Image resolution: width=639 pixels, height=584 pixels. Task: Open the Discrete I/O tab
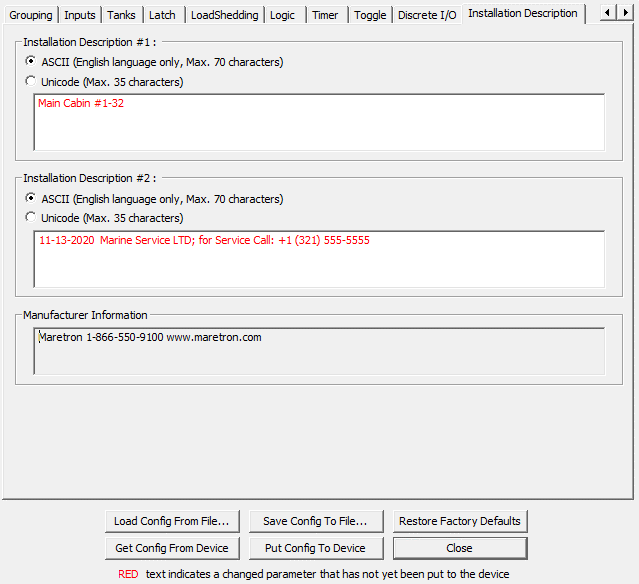(x=427, y=15)
